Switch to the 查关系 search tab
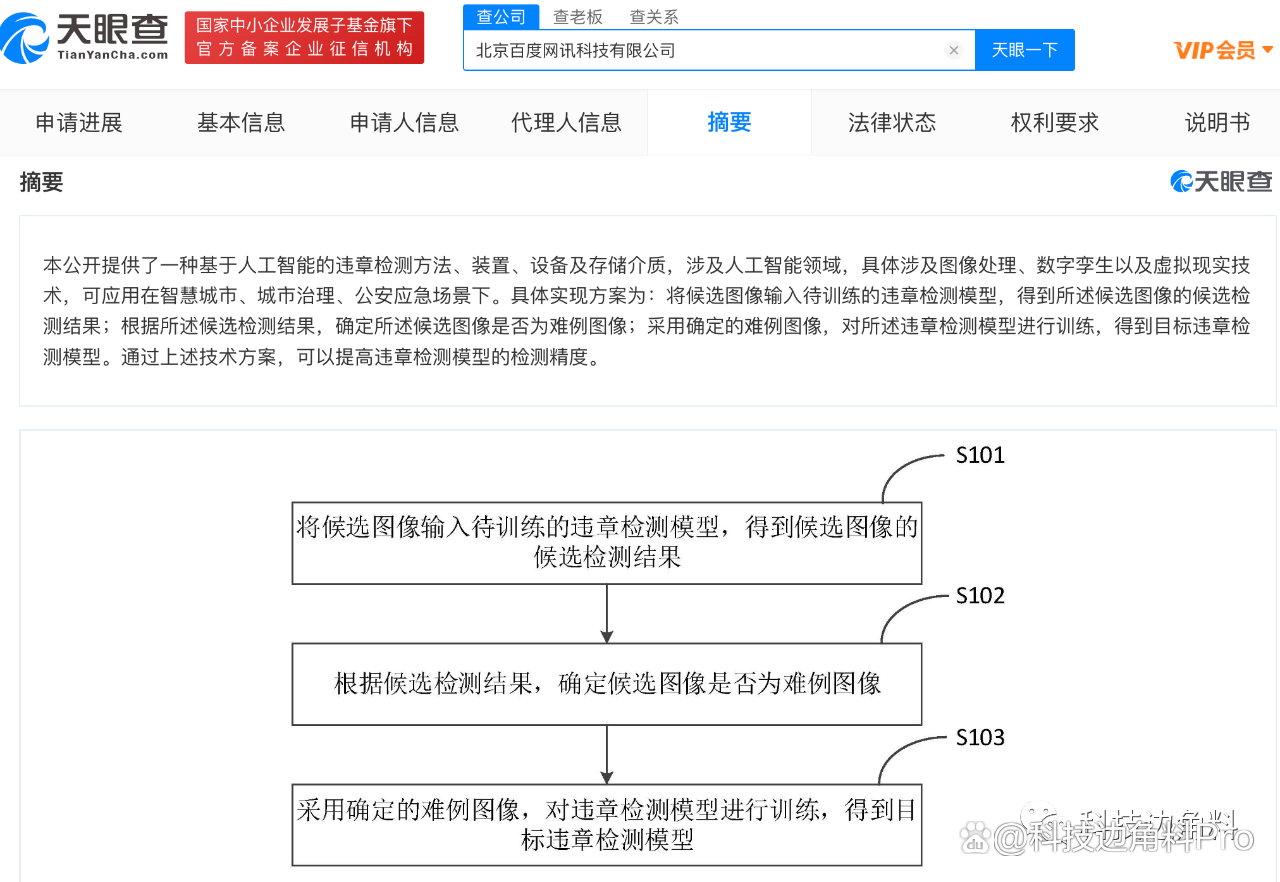This screenshot has width=1280, height=882. tap(654, 17)
